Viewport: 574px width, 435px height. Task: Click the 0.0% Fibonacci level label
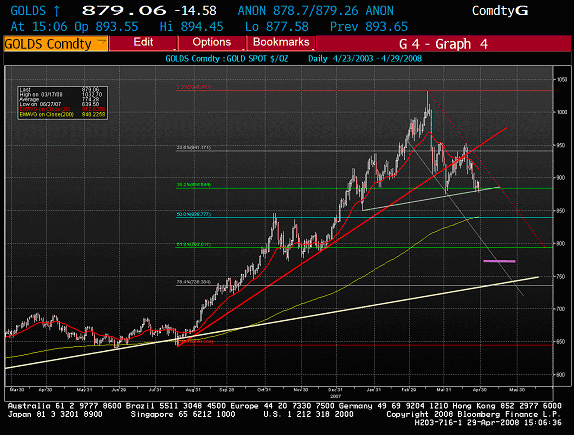point(194,87)
